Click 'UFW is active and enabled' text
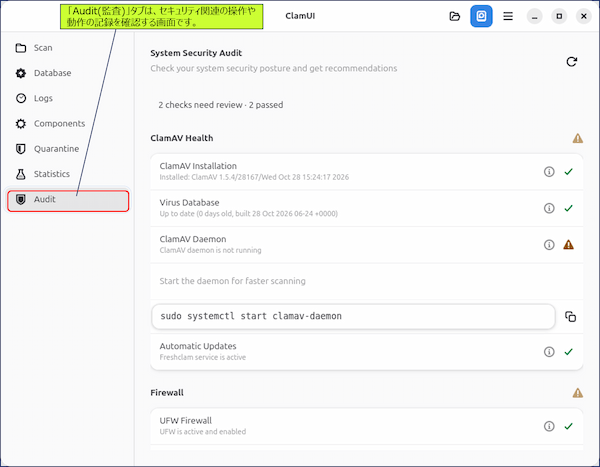 (203, 432)
